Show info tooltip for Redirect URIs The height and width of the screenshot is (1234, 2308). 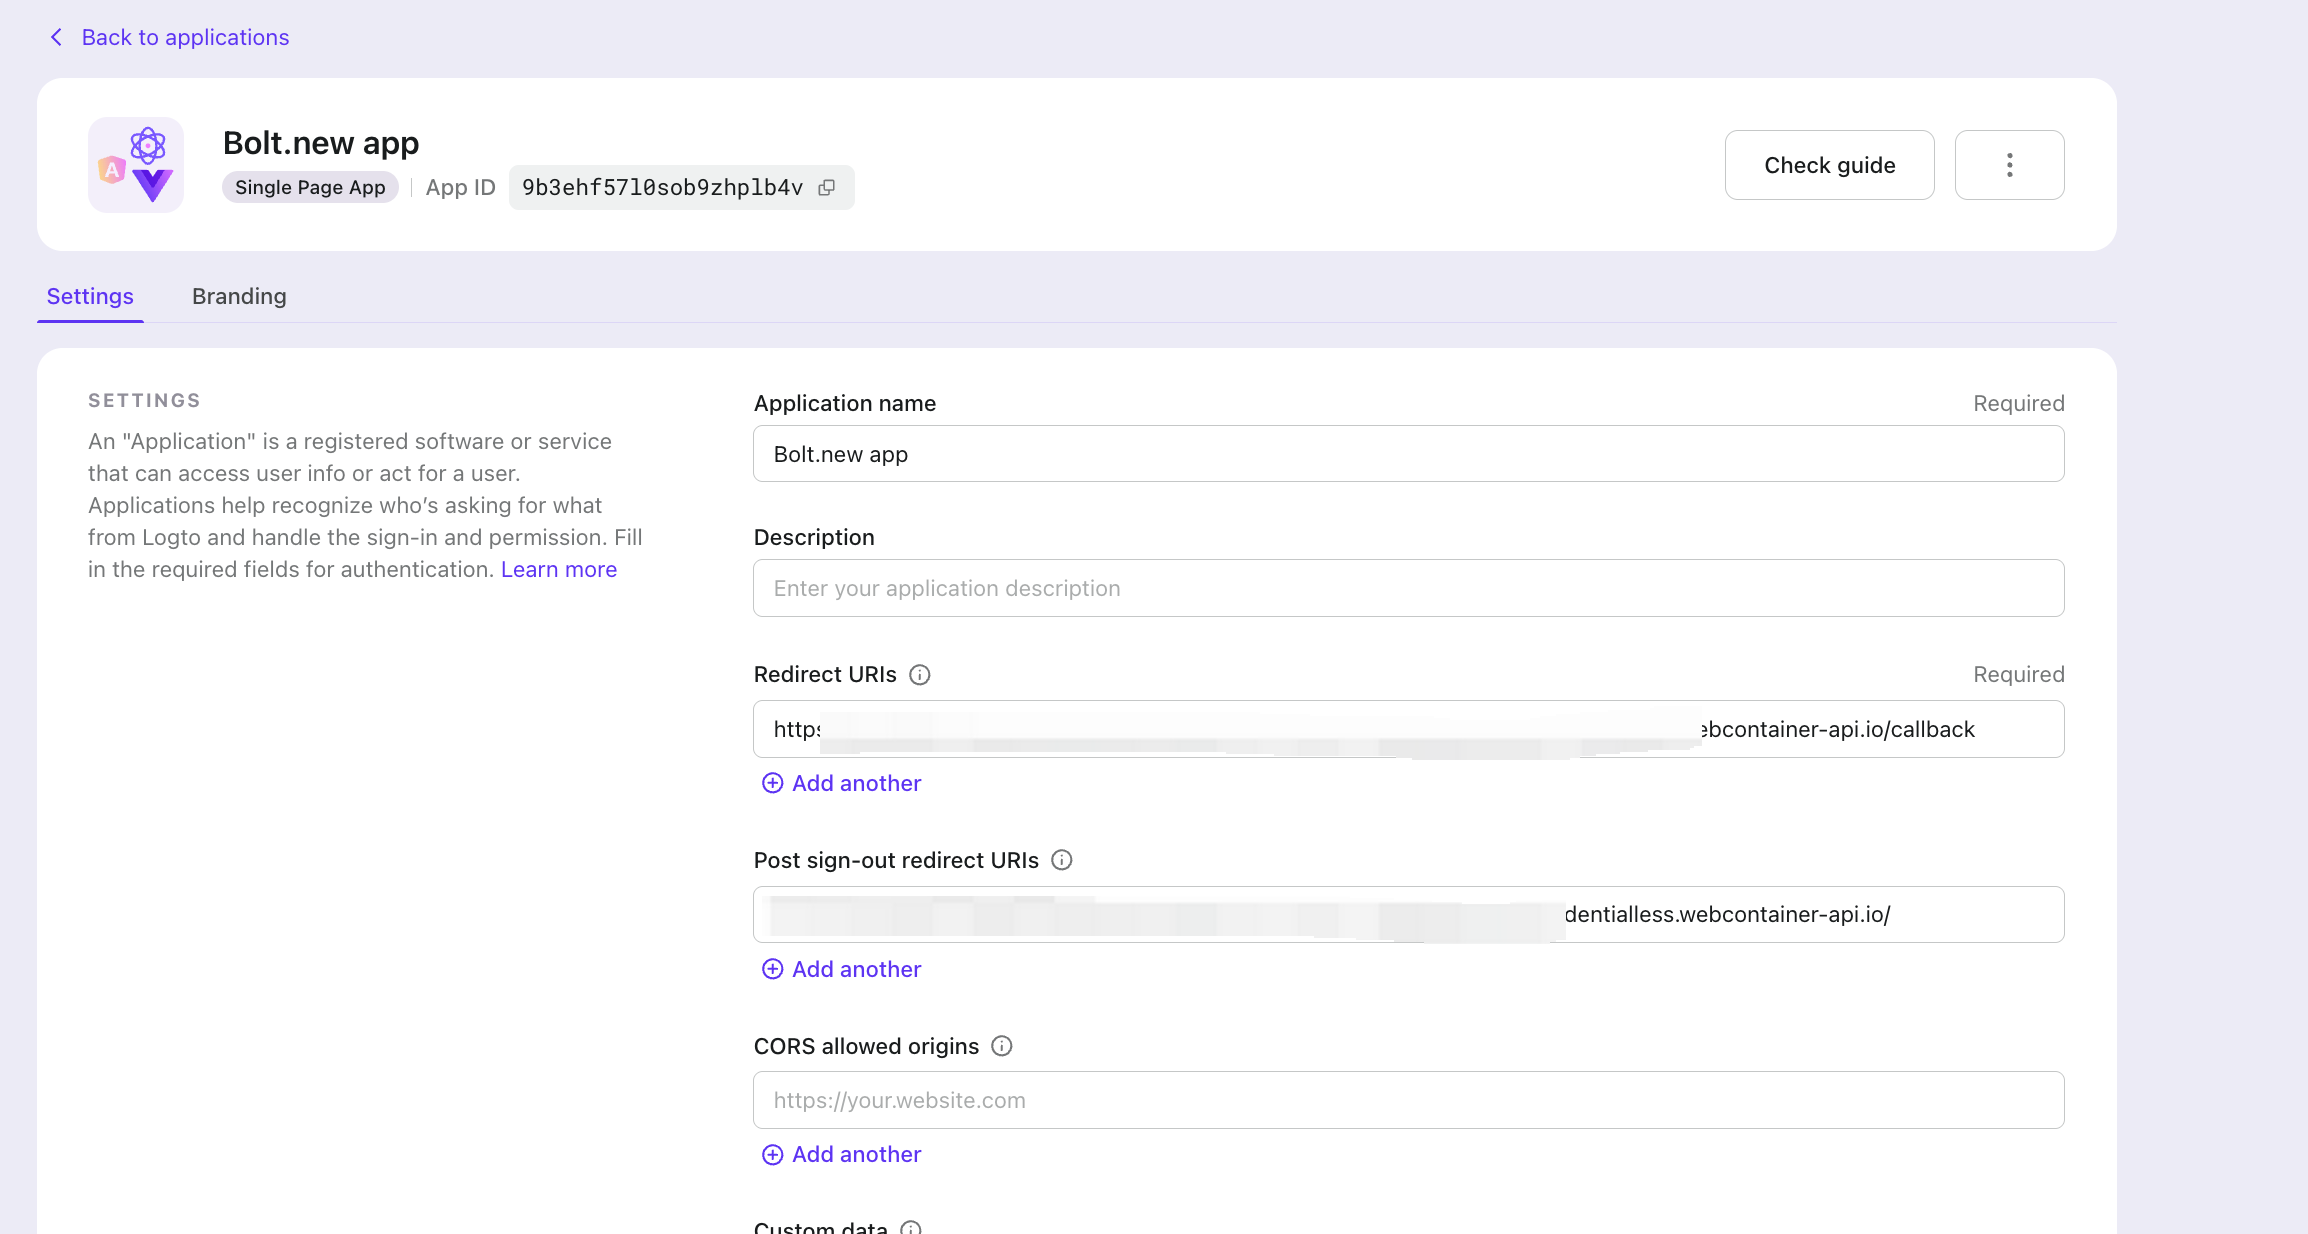(x=919, y=675)
